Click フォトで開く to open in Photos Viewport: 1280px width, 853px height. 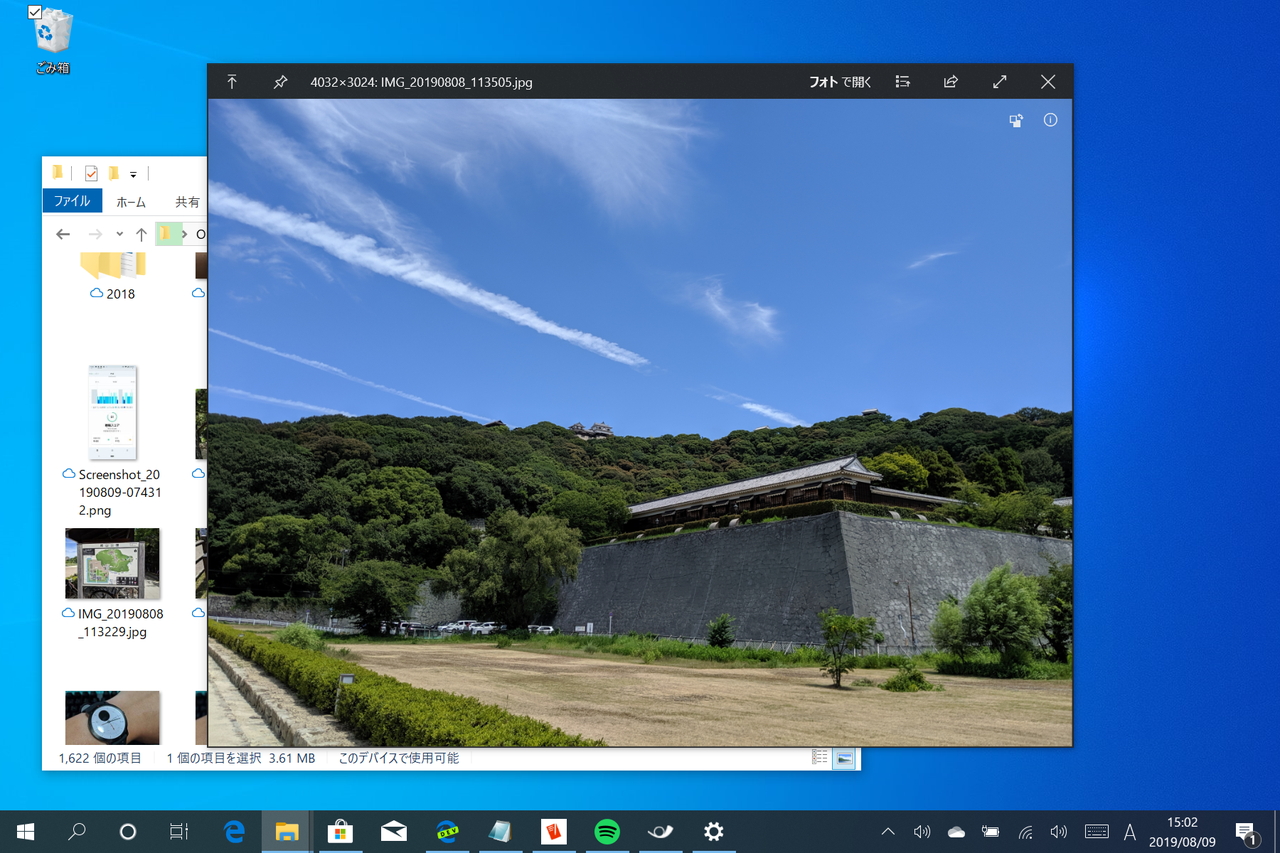click(x=838, y=81)
